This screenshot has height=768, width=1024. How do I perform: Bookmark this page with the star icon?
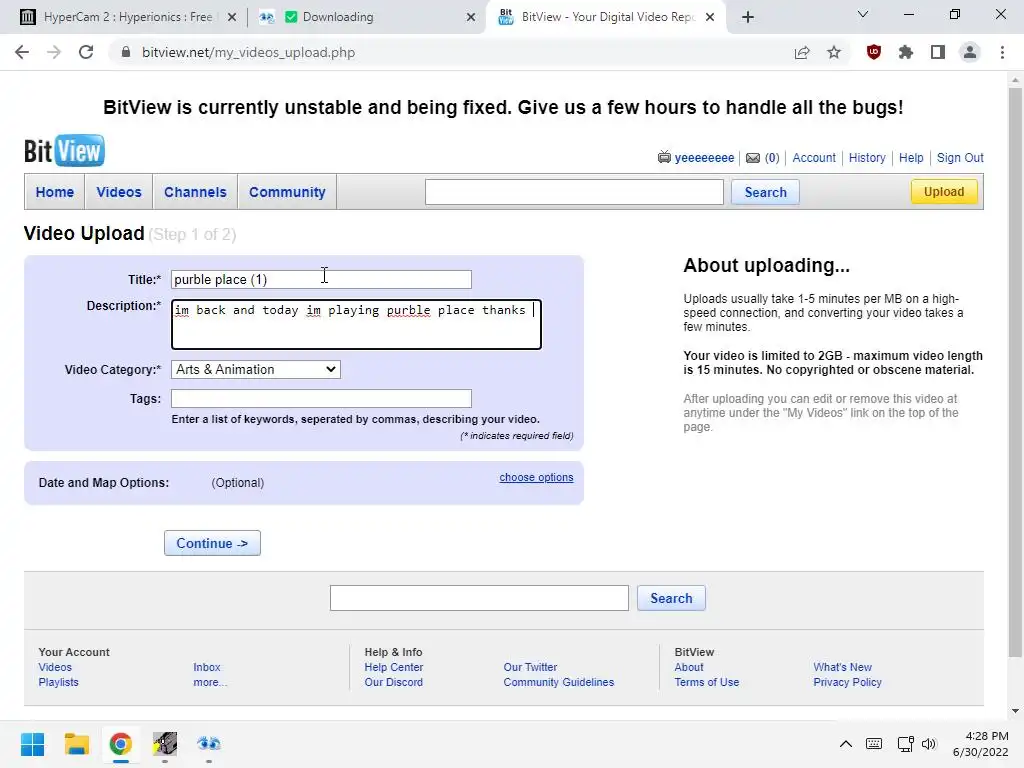click(x=834, y=52)
